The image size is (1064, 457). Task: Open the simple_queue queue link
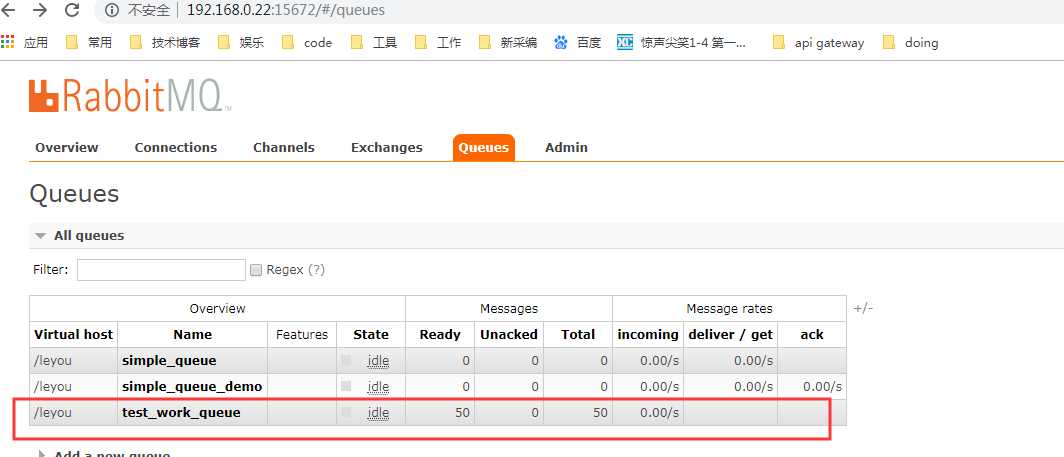coord(169,361)
